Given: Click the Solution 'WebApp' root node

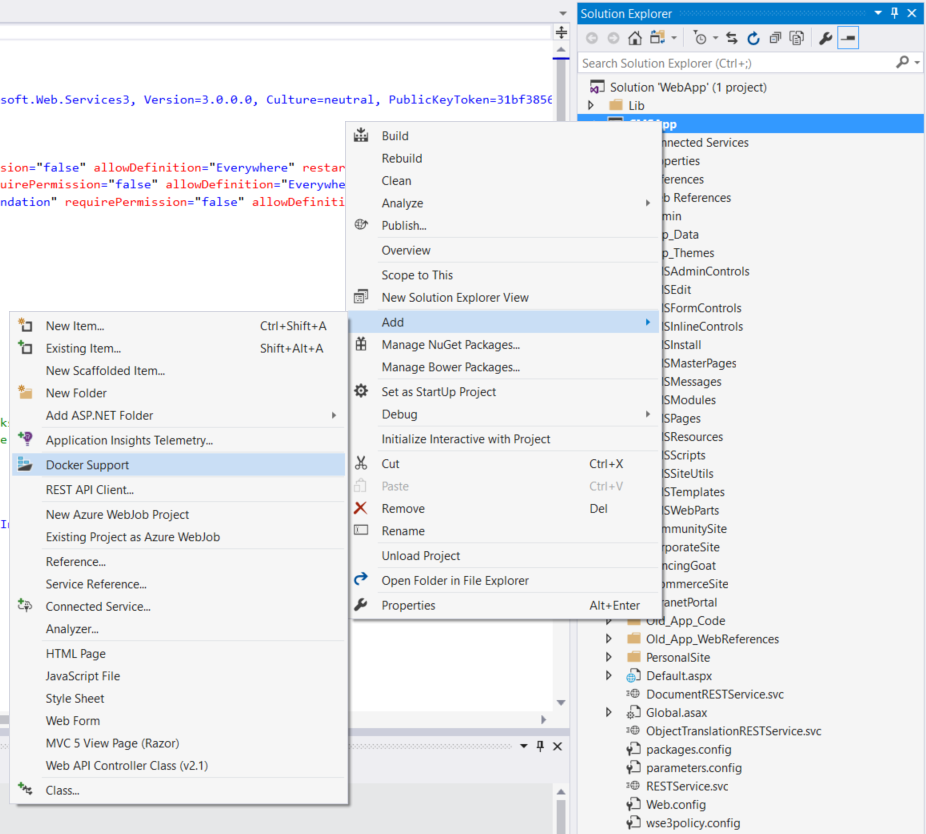Looking at the screenshot, I should point(688,87).
